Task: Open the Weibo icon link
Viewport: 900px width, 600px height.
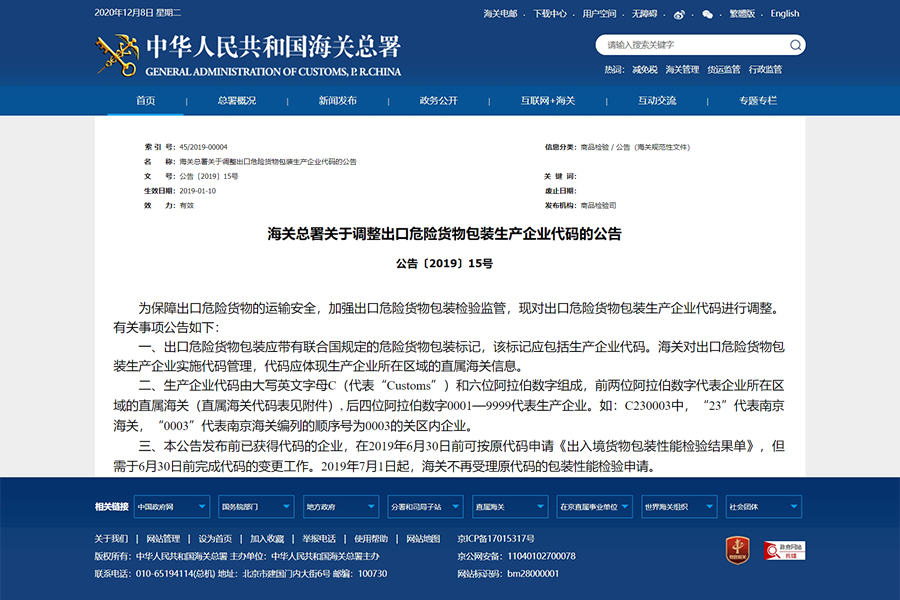Action: coord(679,14)
